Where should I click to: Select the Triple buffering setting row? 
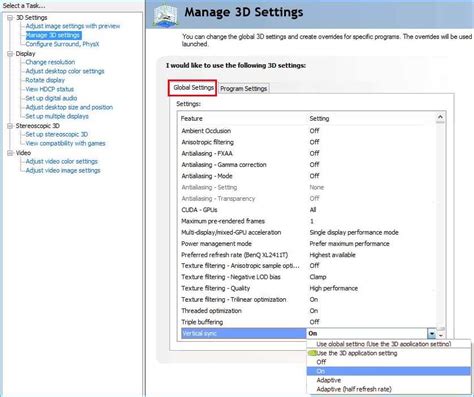click(308, 322)
